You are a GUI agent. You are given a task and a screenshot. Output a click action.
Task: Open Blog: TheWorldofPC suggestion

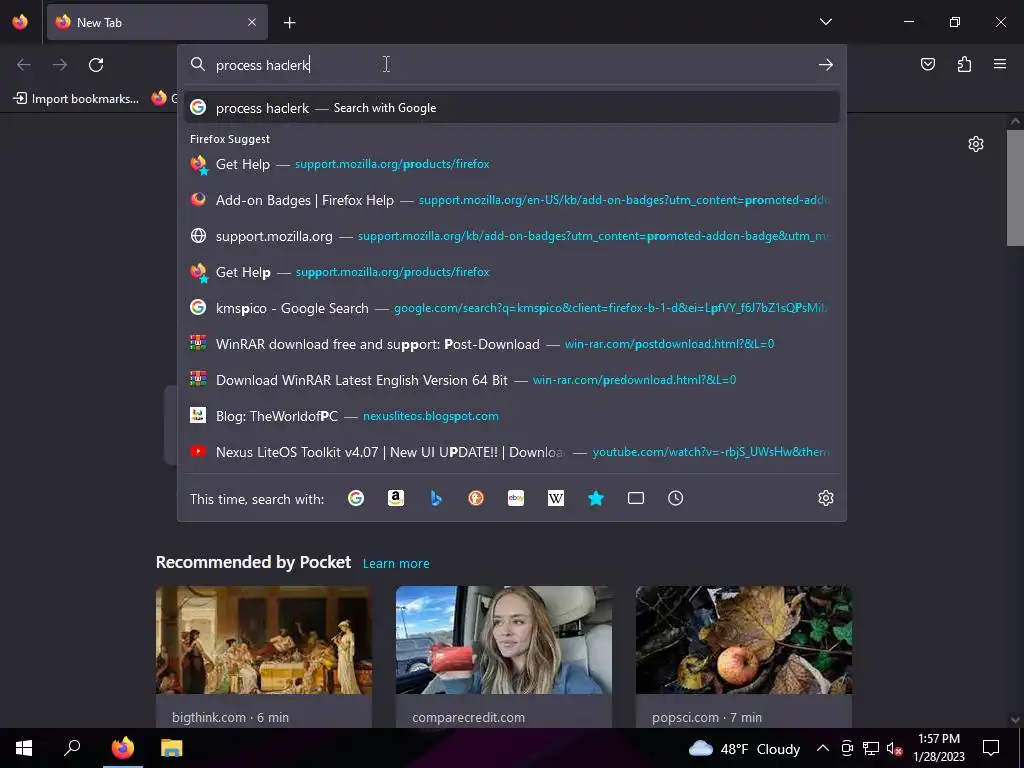tap(512, 415)
